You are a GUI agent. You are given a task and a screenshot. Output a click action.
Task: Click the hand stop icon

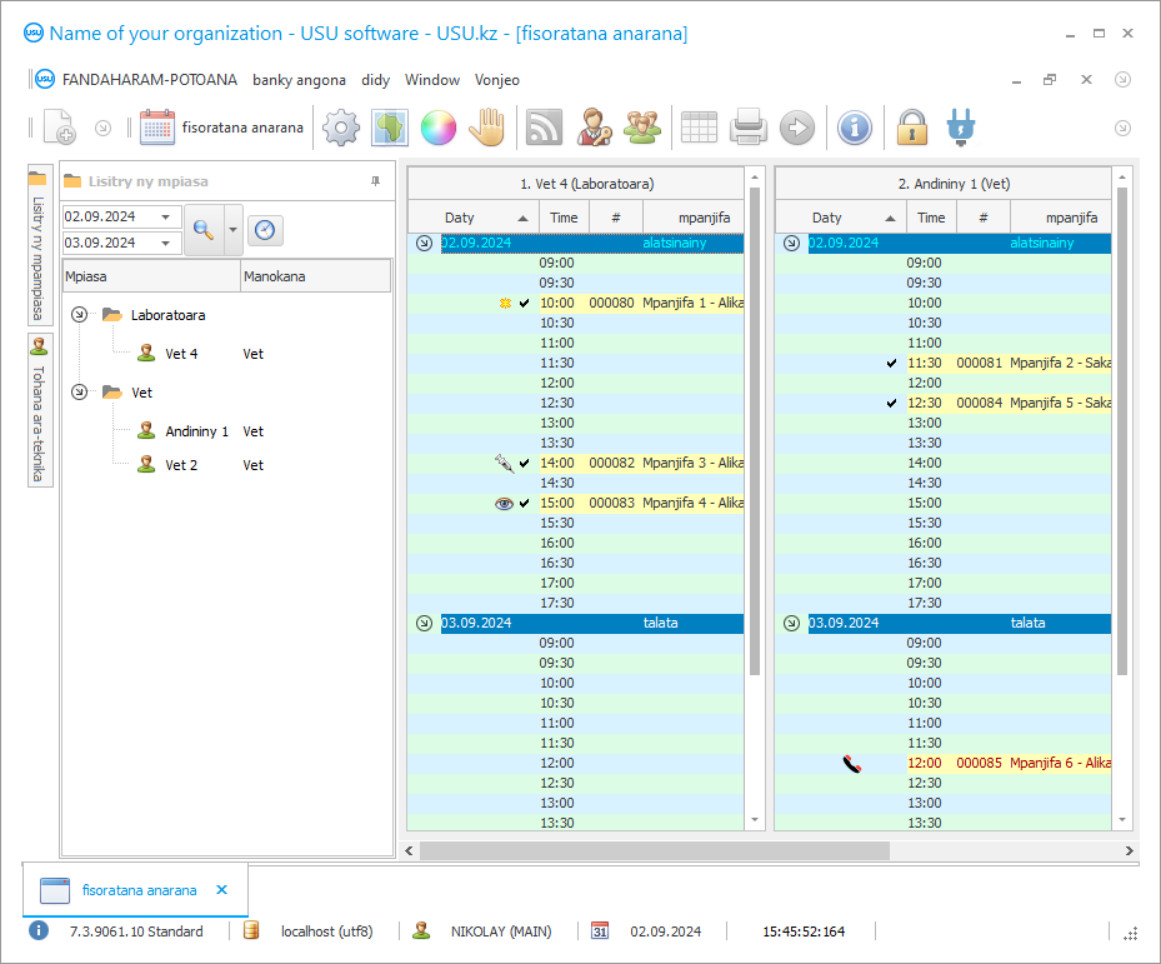coord(487,127)
